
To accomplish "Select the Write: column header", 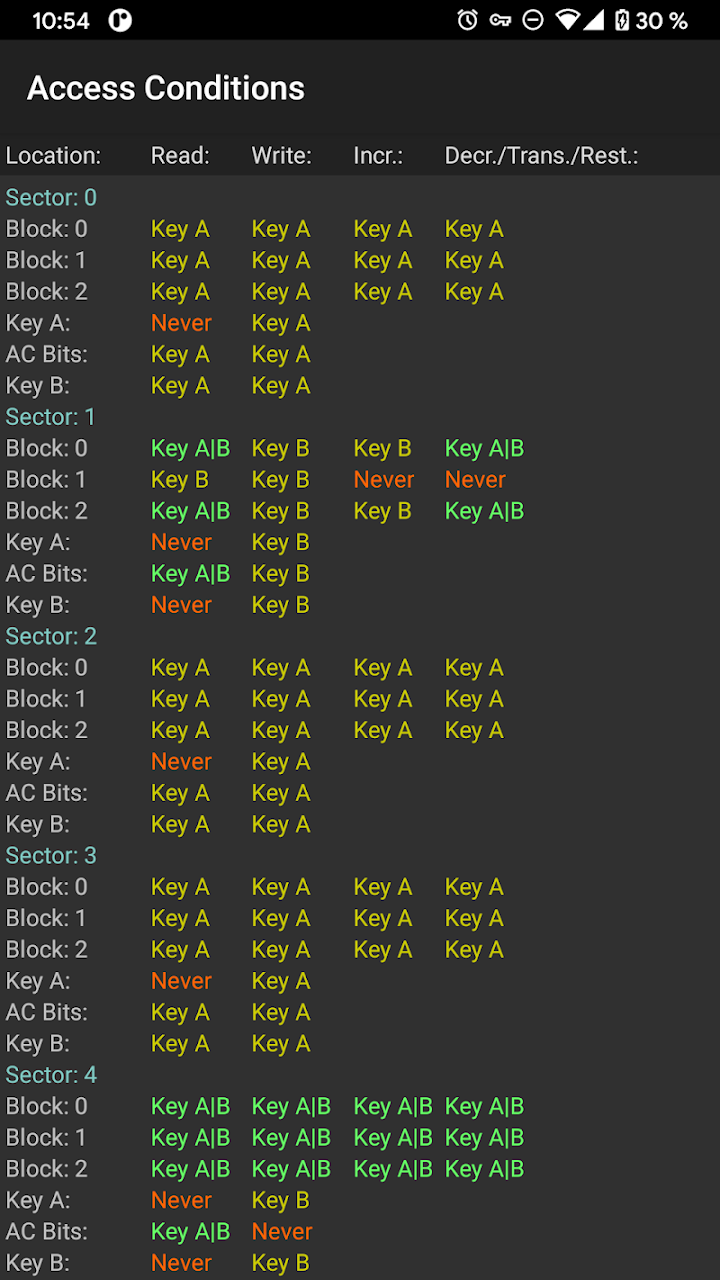I will pos(281,156).
